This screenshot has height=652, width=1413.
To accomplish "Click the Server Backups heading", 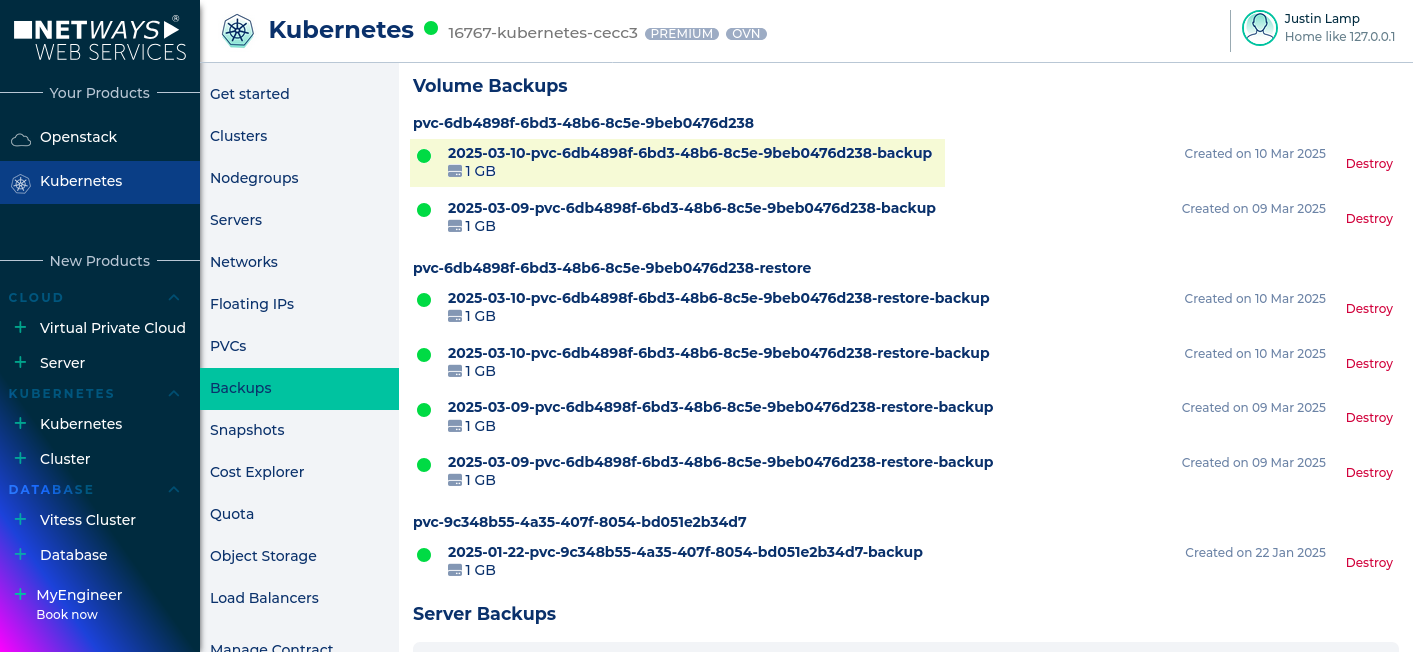I will click(484, 614).
